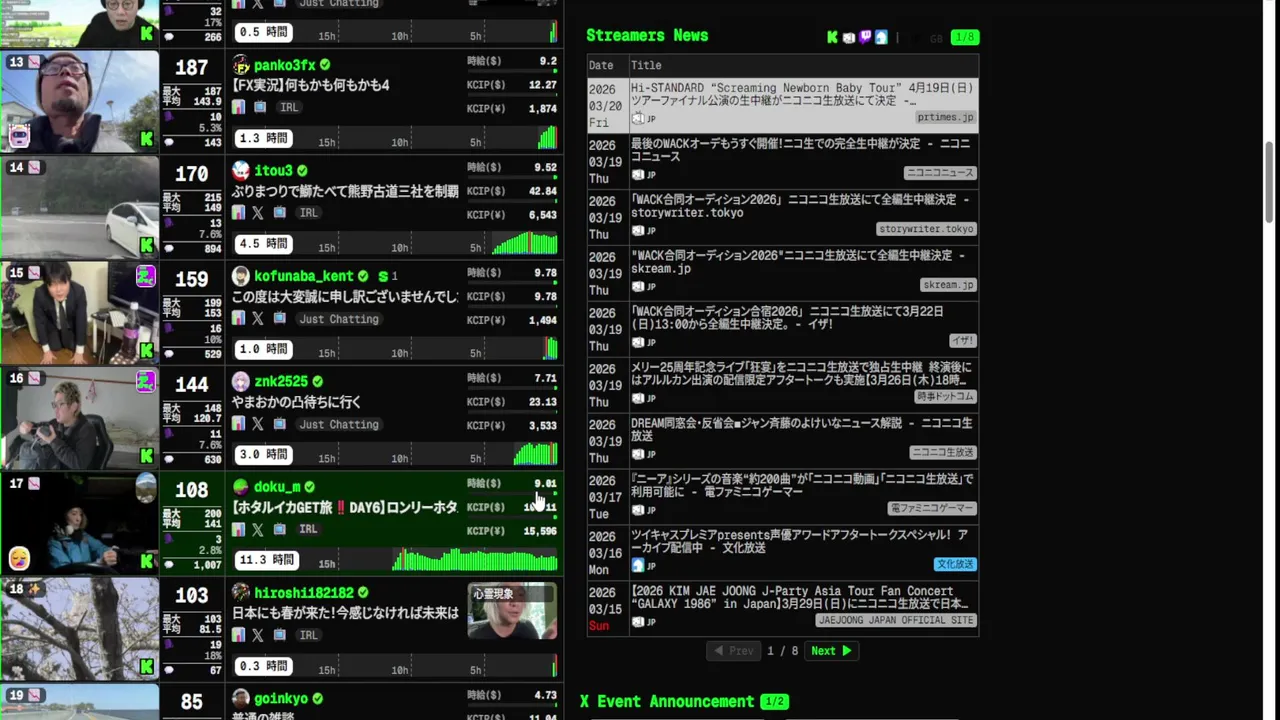Open X profile icon in itou3 row

[258, 213]
